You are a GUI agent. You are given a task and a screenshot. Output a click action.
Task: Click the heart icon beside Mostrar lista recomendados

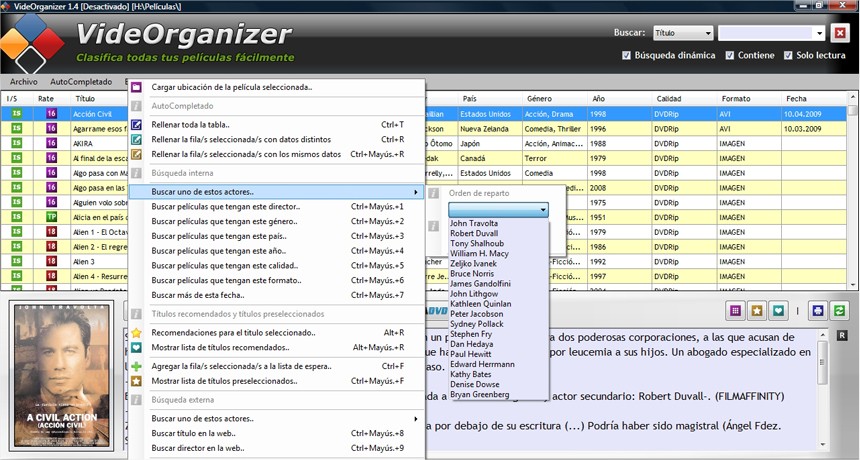[137, 348]
